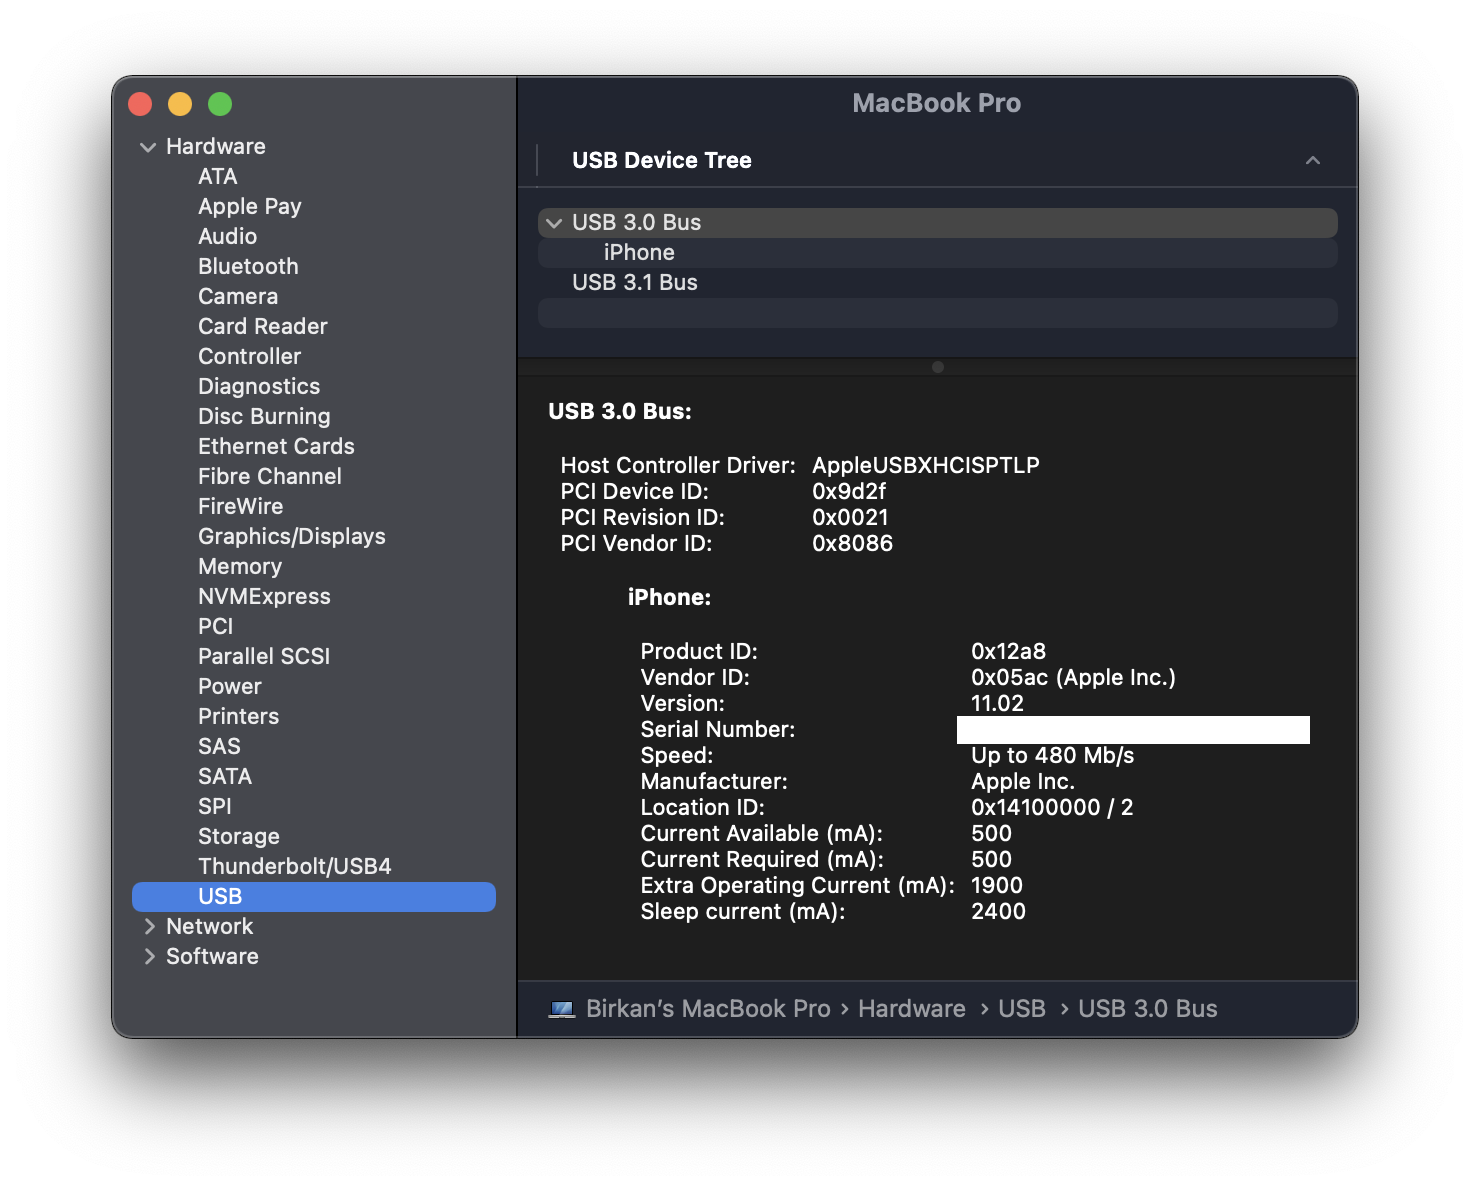Click Sleep current value 2400
This screenshot has height=1186, width=1470.
point(998,912)
